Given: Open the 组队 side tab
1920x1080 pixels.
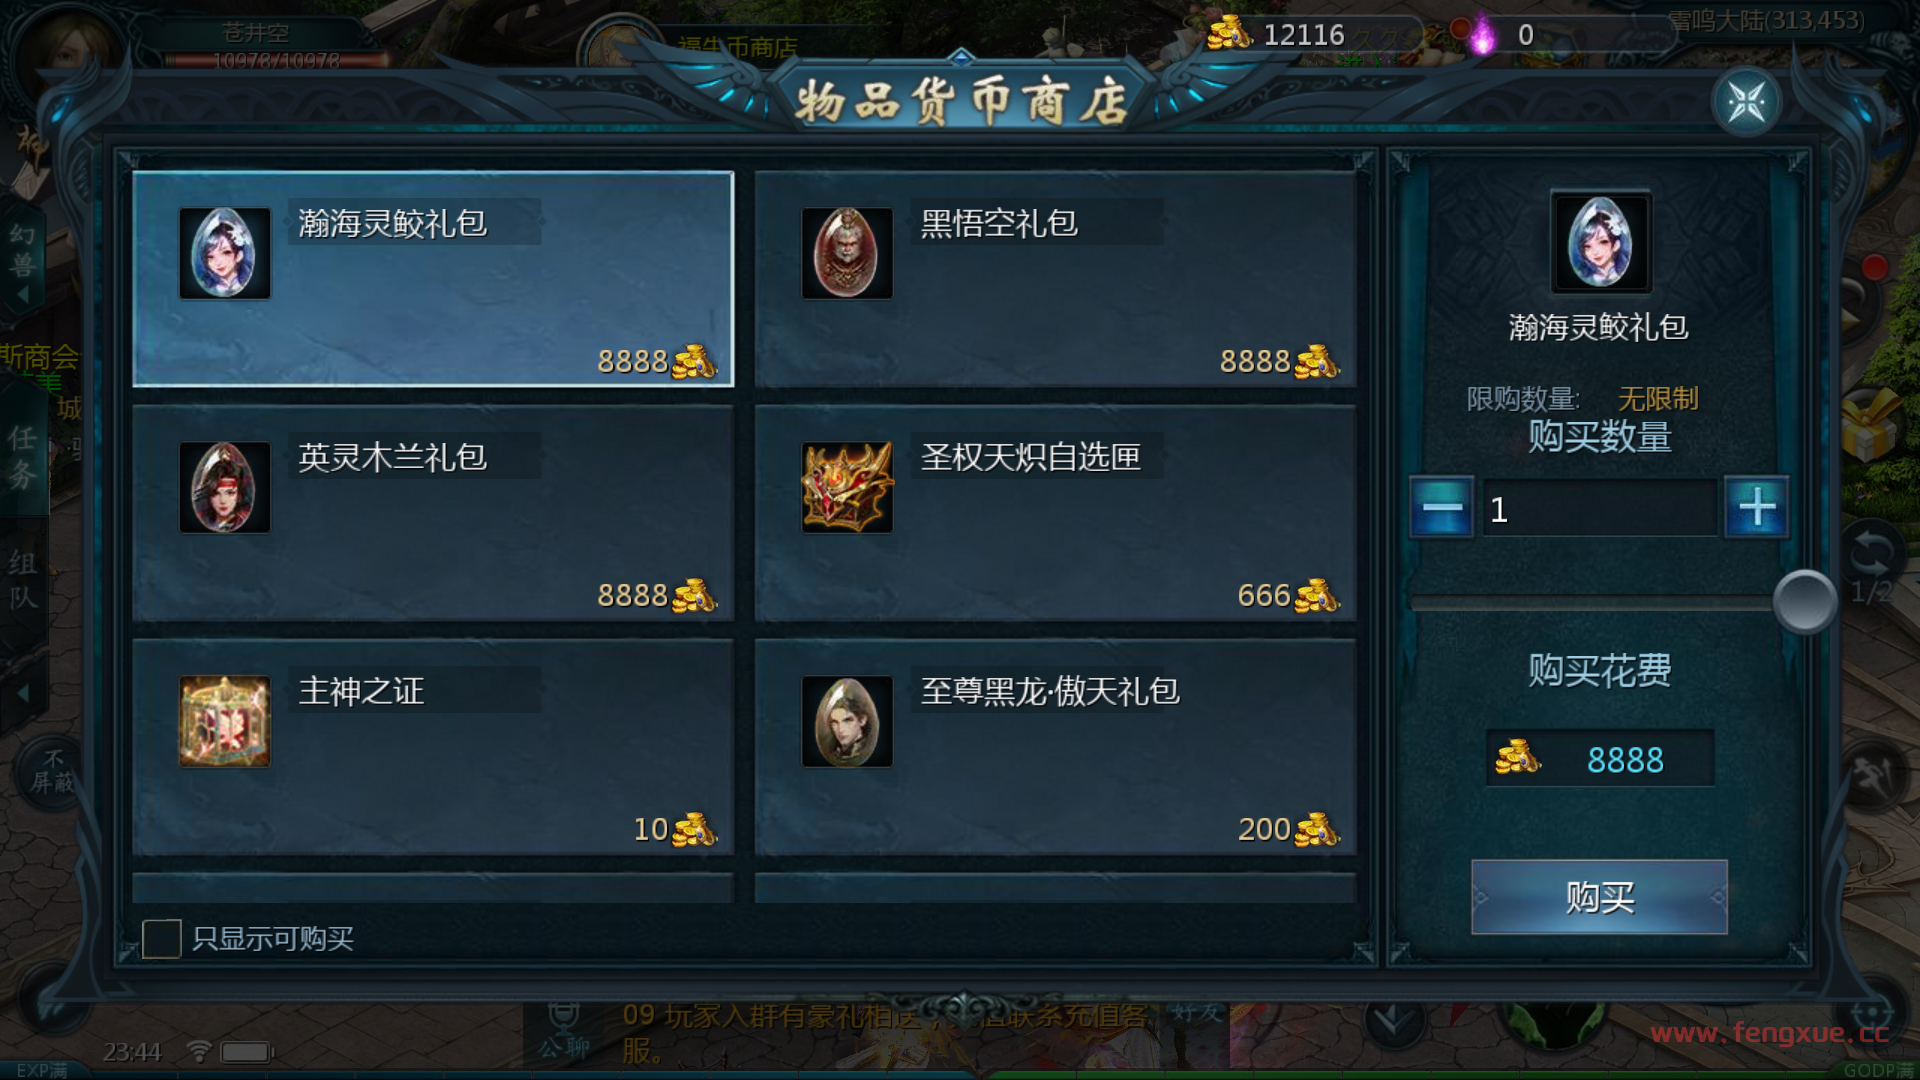Looking at the screenshot, I should (x=23, y=580).
